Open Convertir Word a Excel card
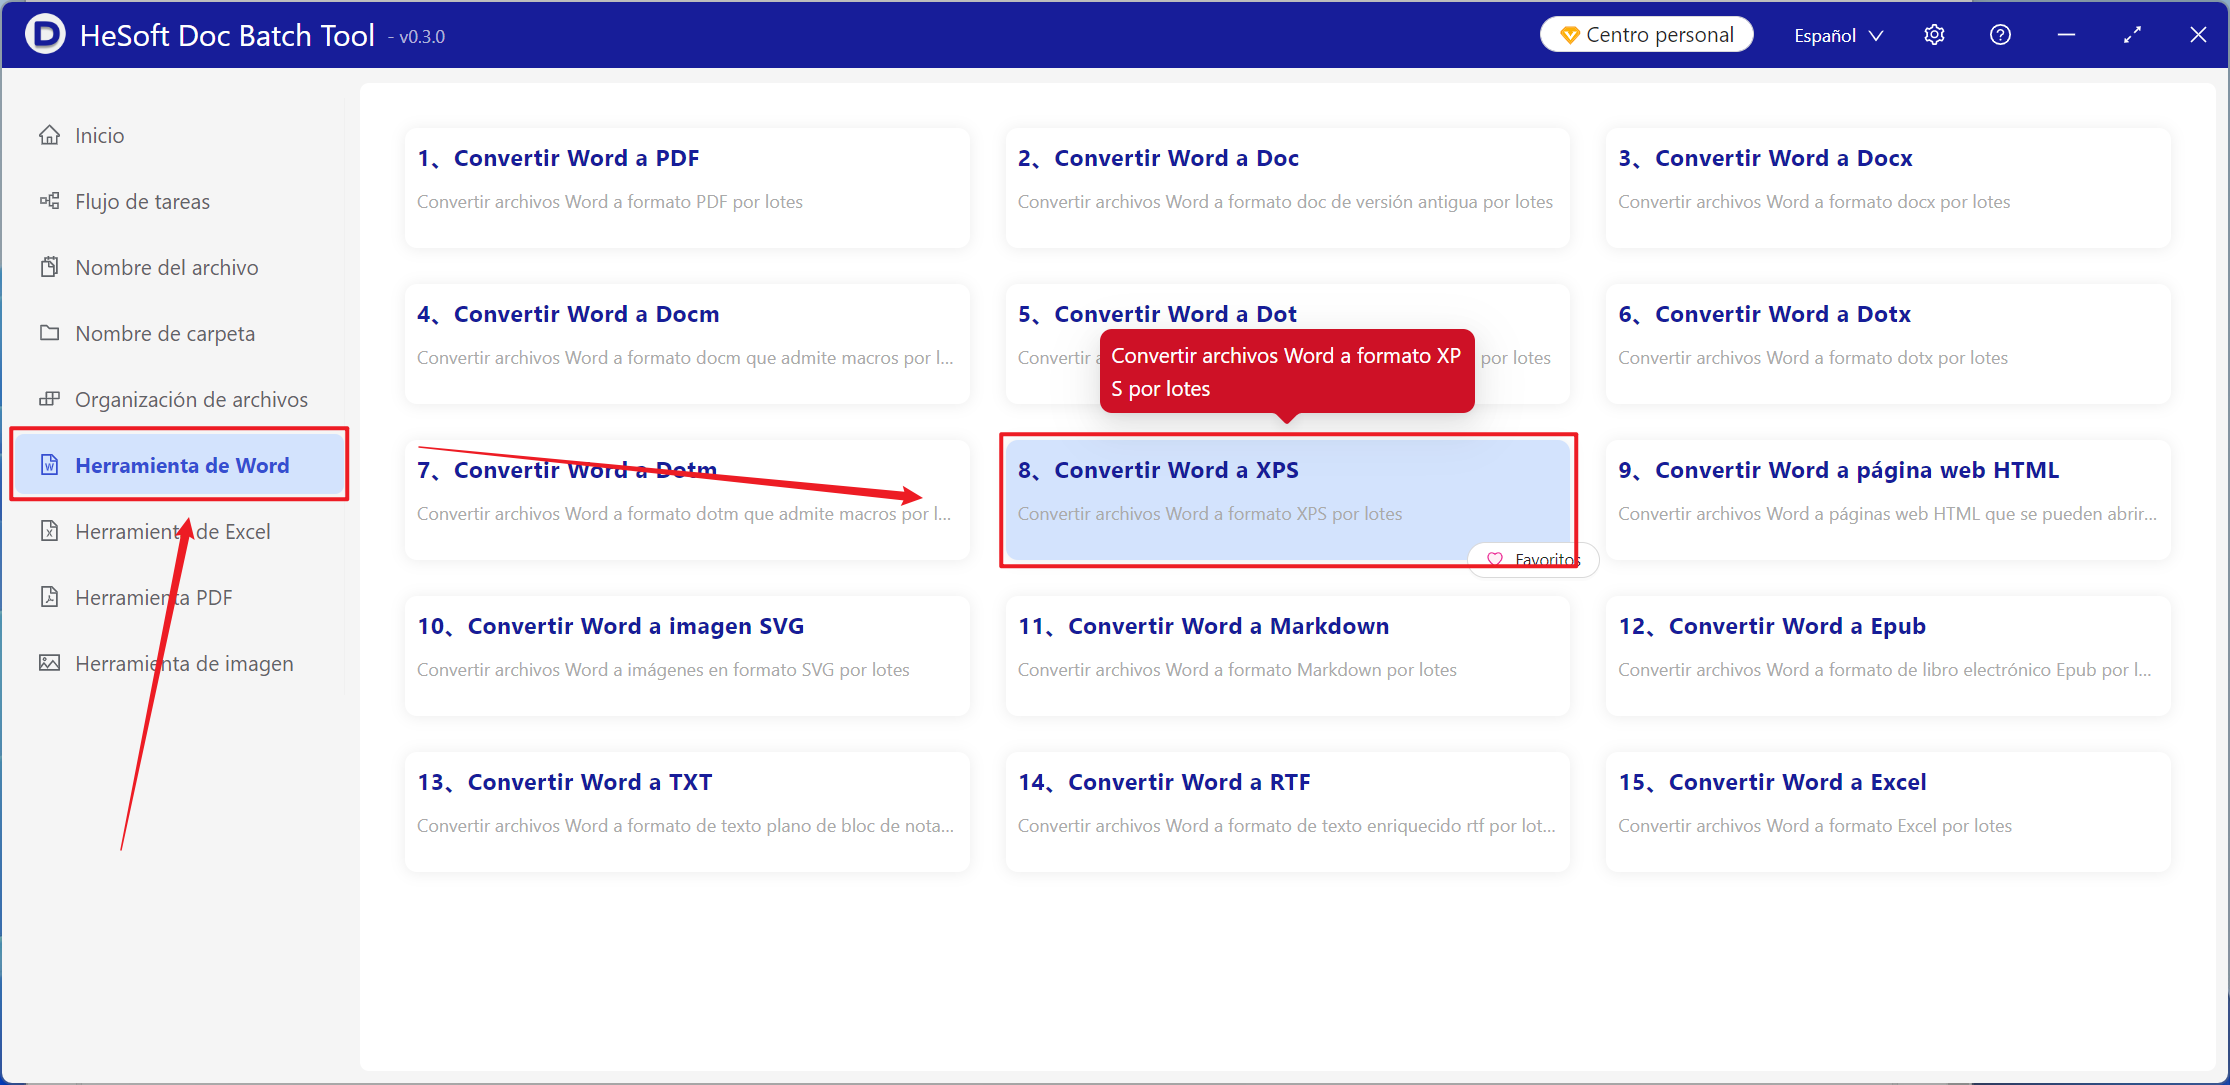Screen dimensions: 2230x1085 click(1888, 812)
